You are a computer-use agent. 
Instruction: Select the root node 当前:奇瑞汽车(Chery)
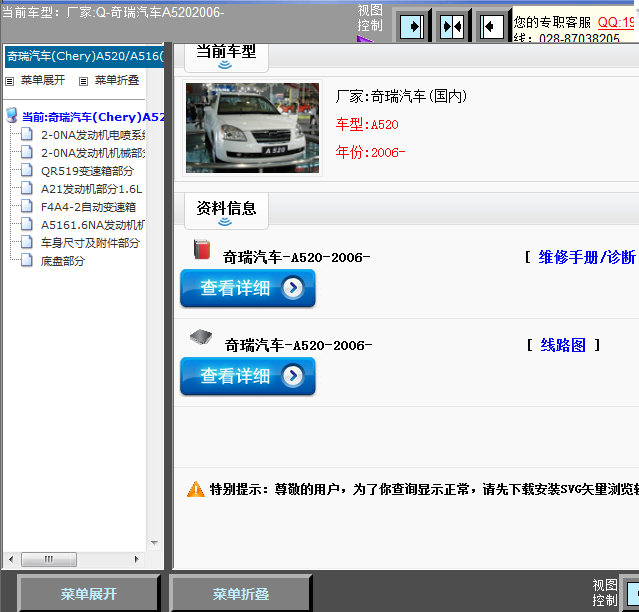[x=93, y=117]
